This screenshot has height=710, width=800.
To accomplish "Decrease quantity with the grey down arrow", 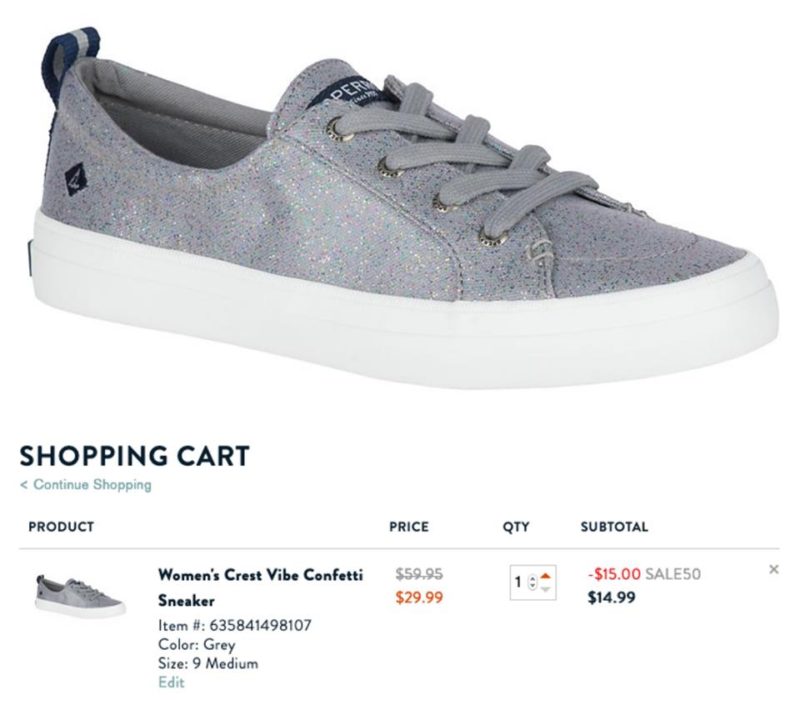I will pyautogui.click(x=545, y=589).
